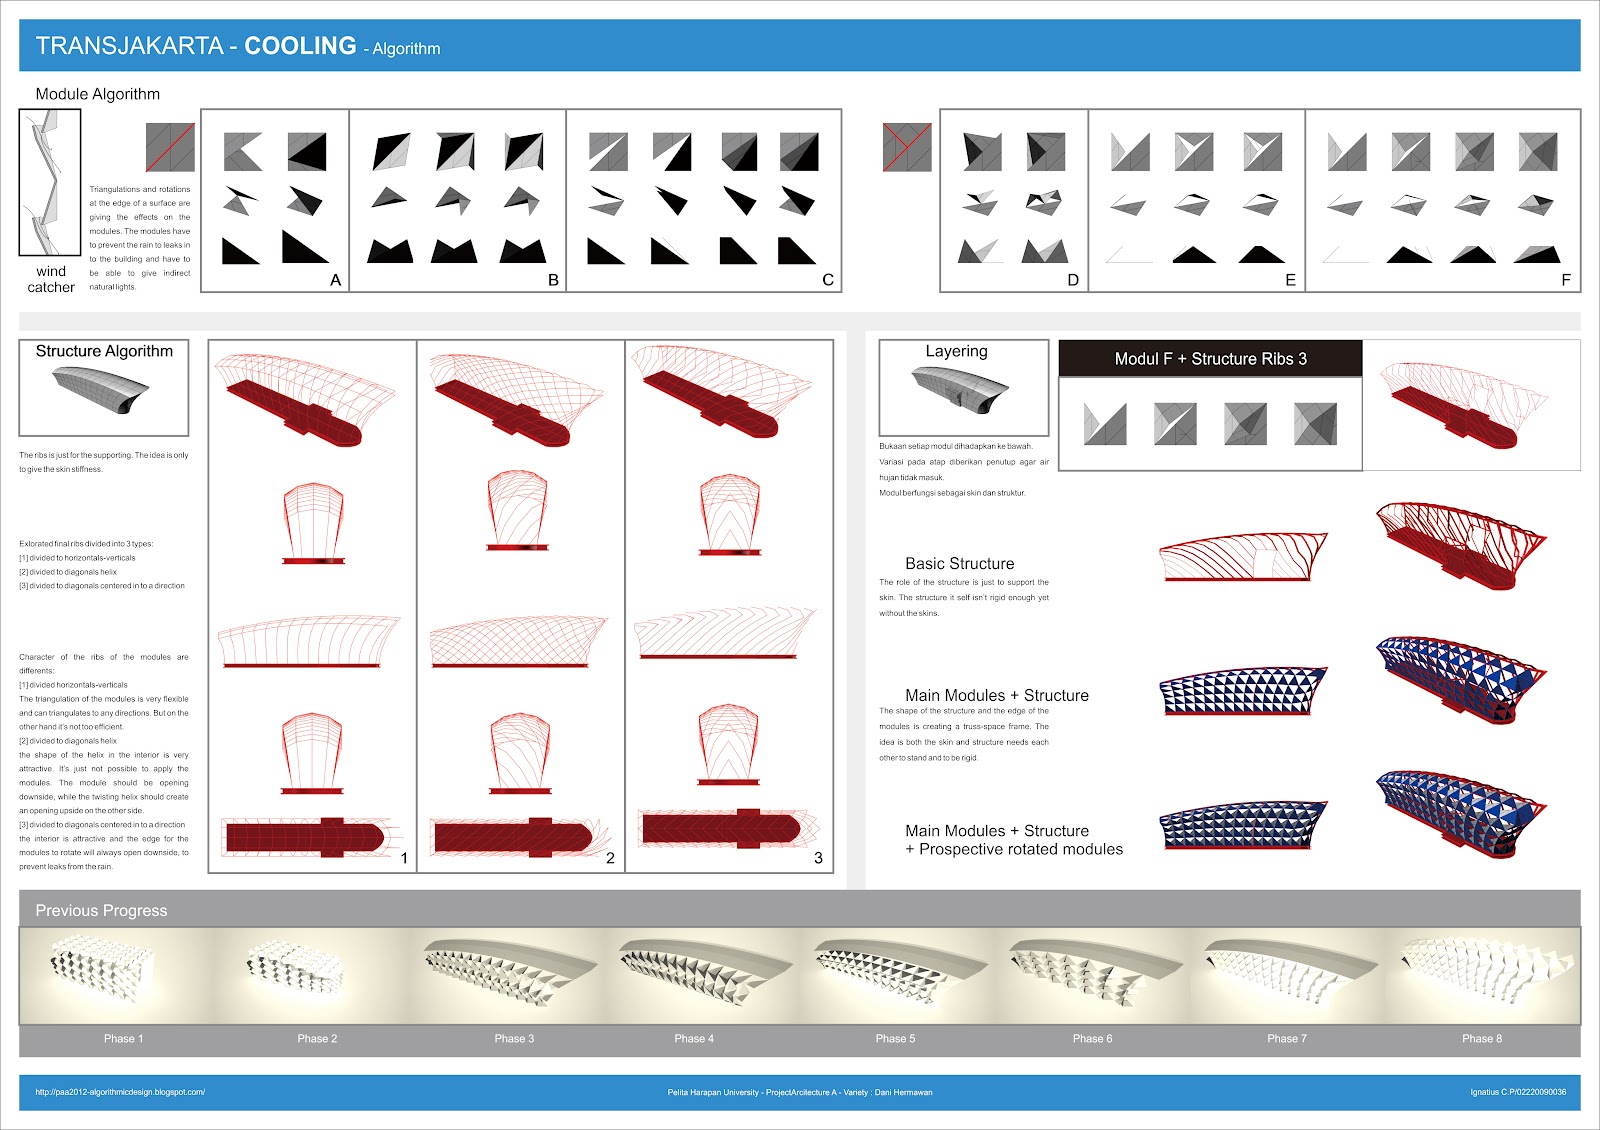Select the 'Phase 1' label
Screen dimensions: 1600x1130
click(x=123, y=1039)
